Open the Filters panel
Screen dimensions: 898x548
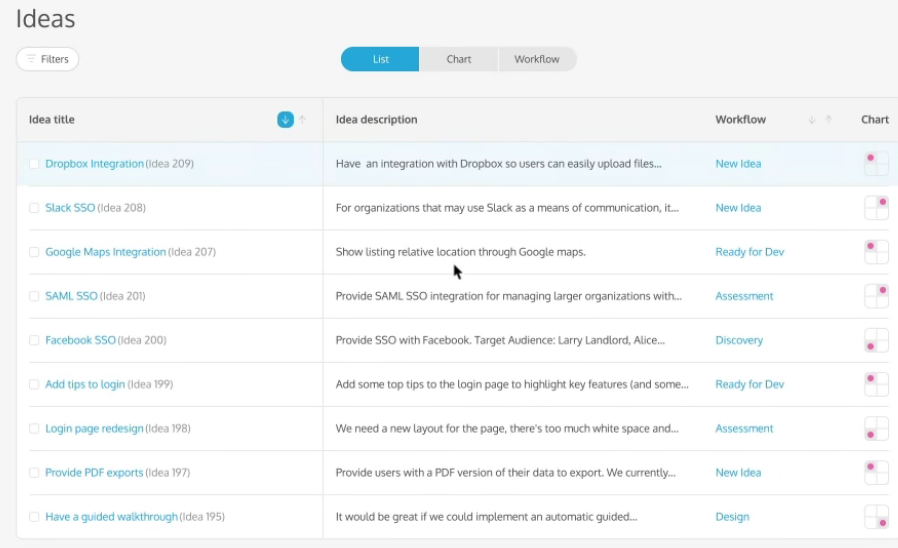coord(48,59)
